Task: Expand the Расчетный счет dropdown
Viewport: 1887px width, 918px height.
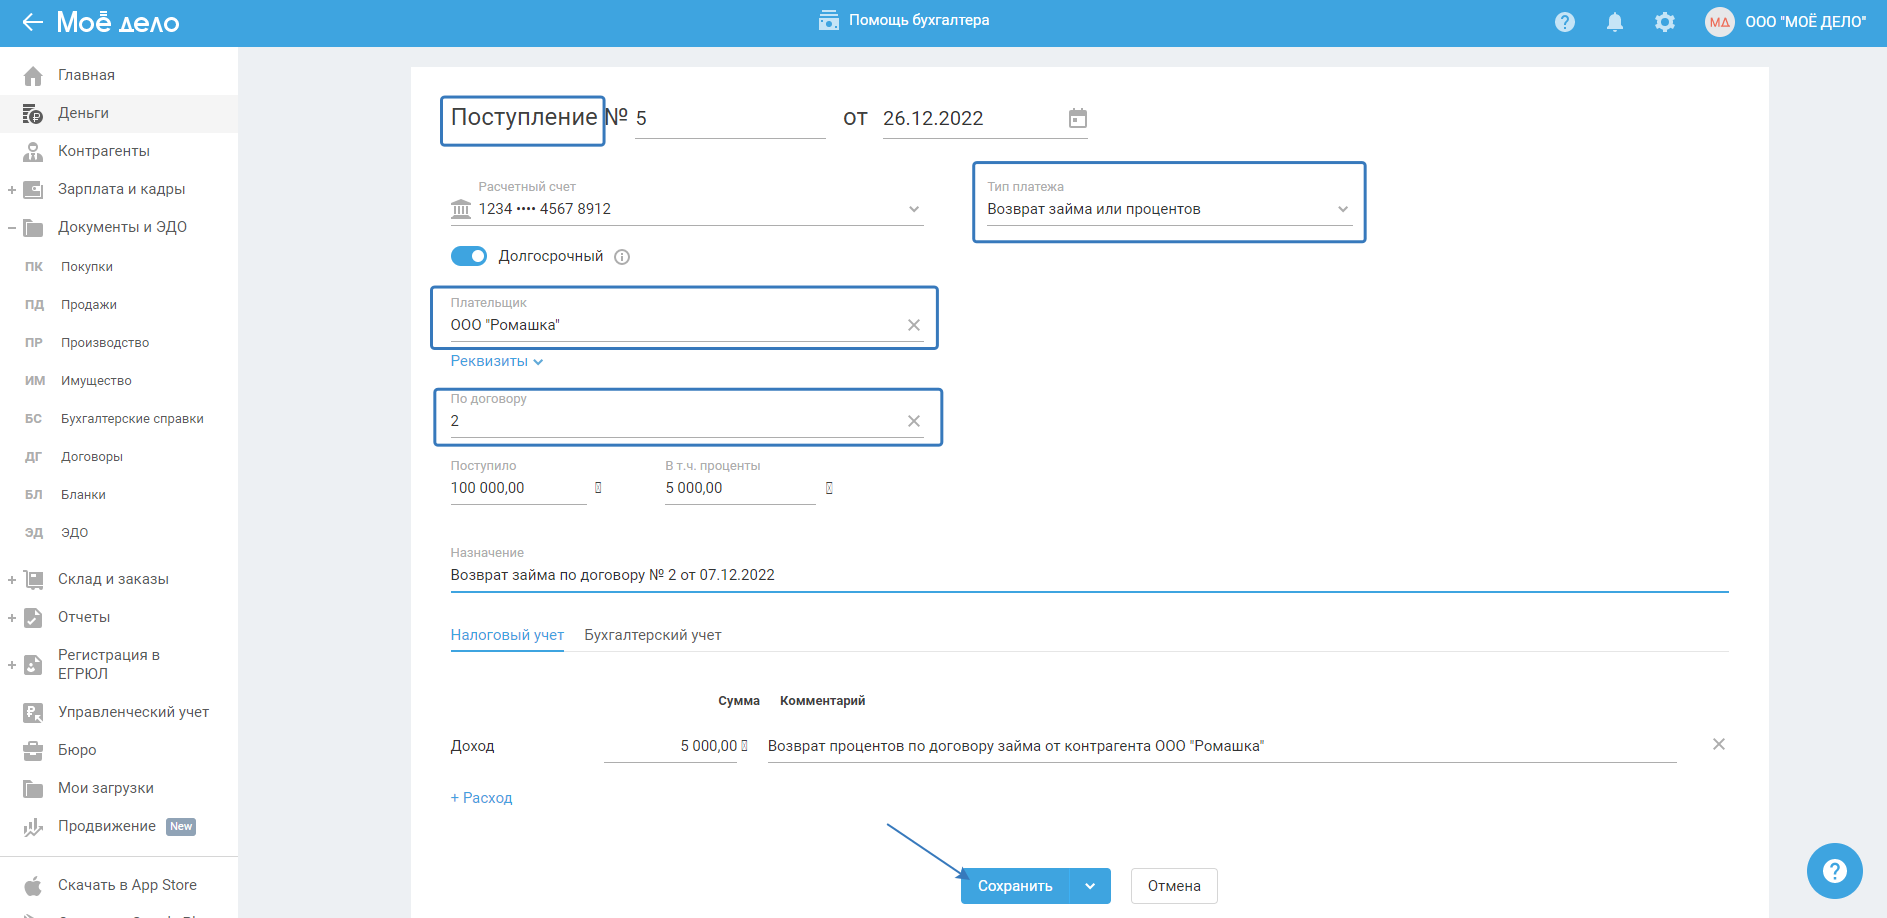Action: (x=913, y=209)
